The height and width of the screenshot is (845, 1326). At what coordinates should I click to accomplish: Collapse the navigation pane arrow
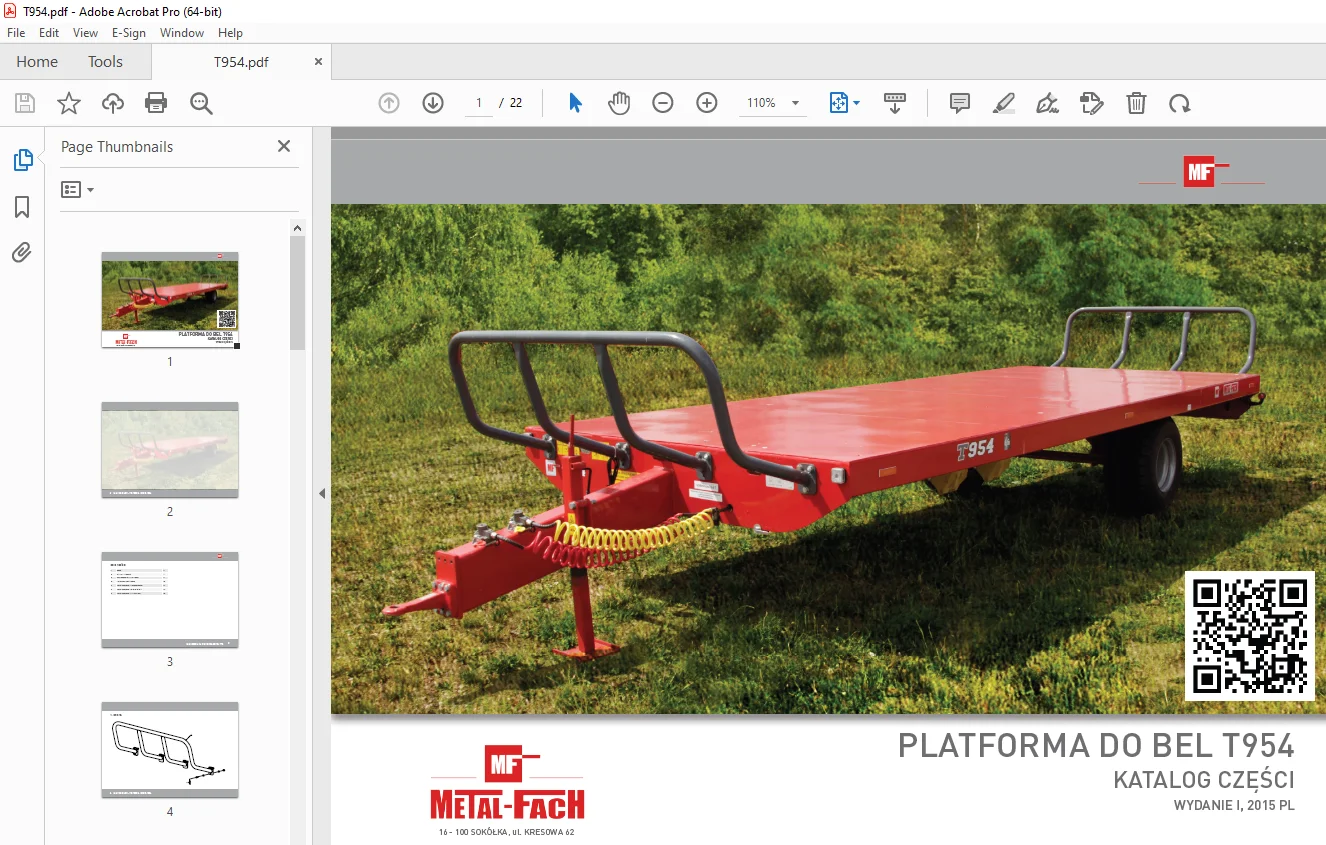point(322,493)
